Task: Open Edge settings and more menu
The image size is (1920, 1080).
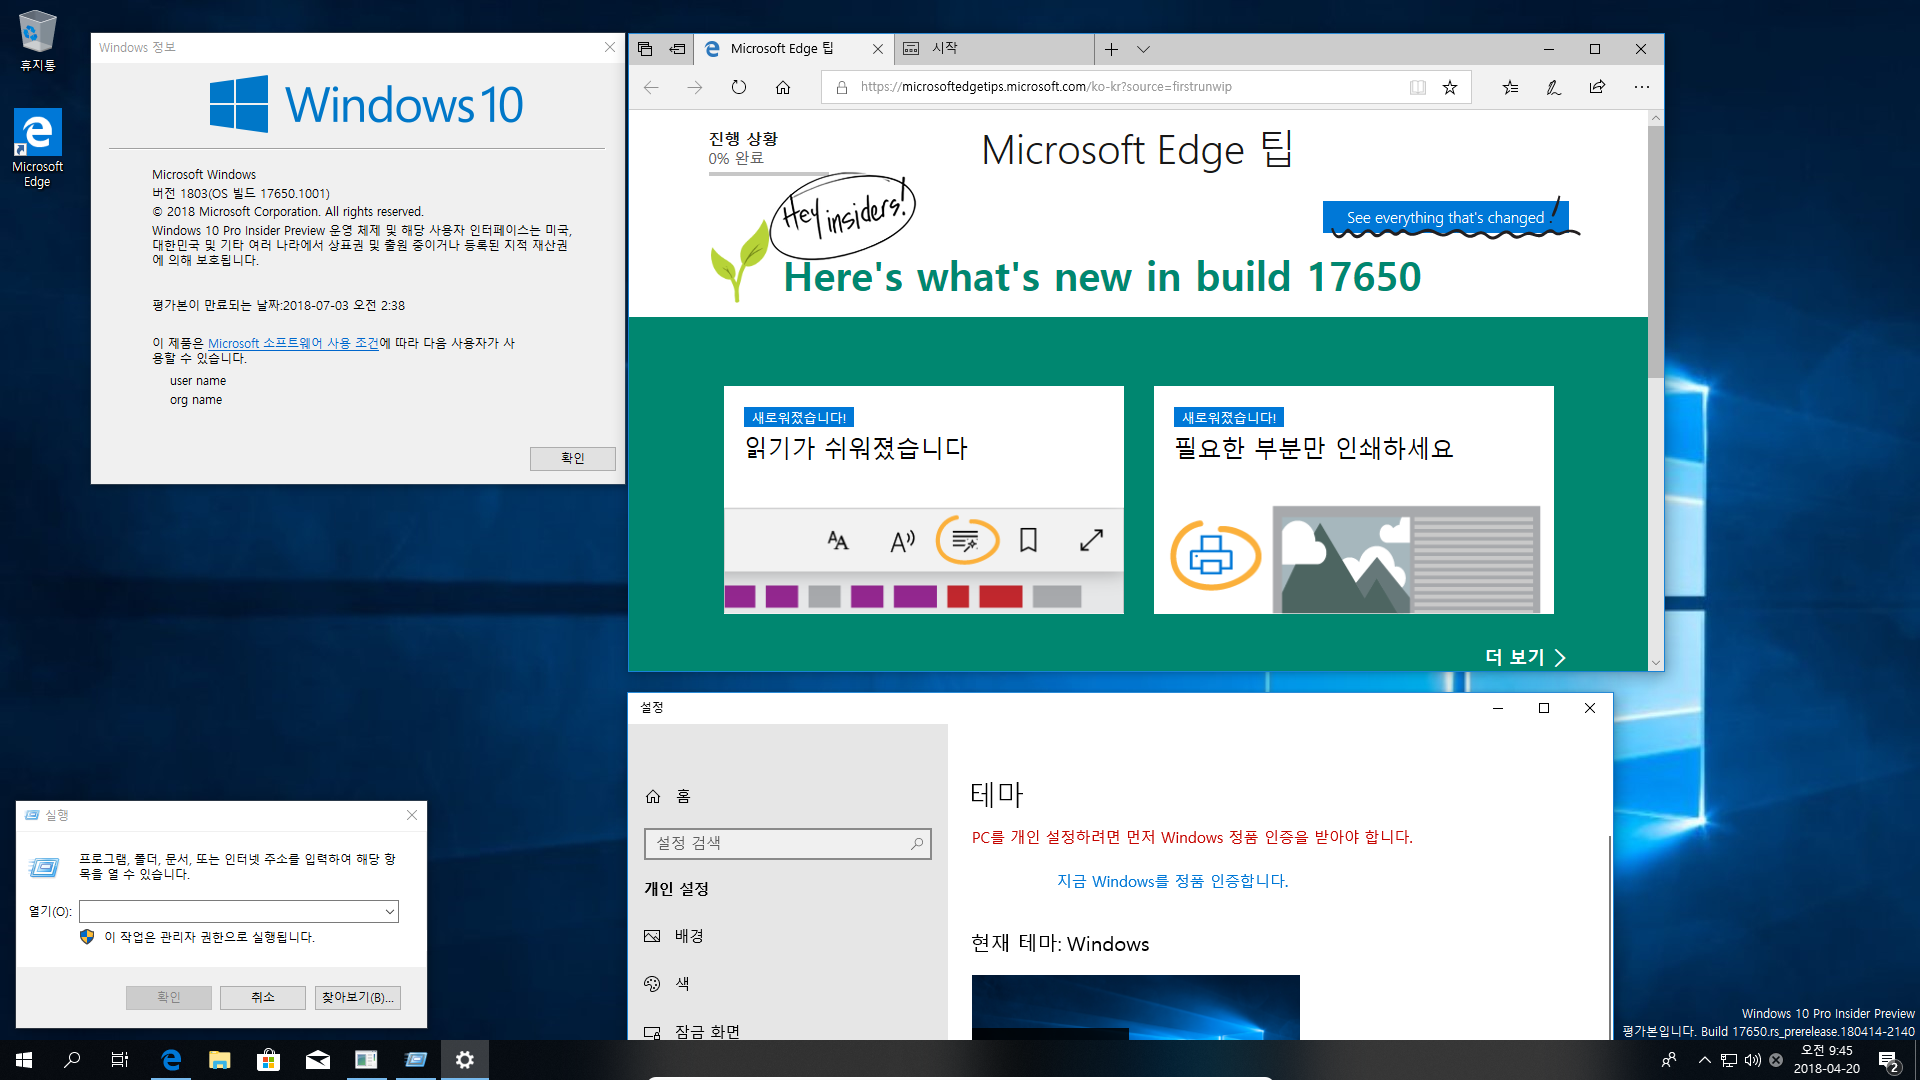Action: click(1641, 87)
